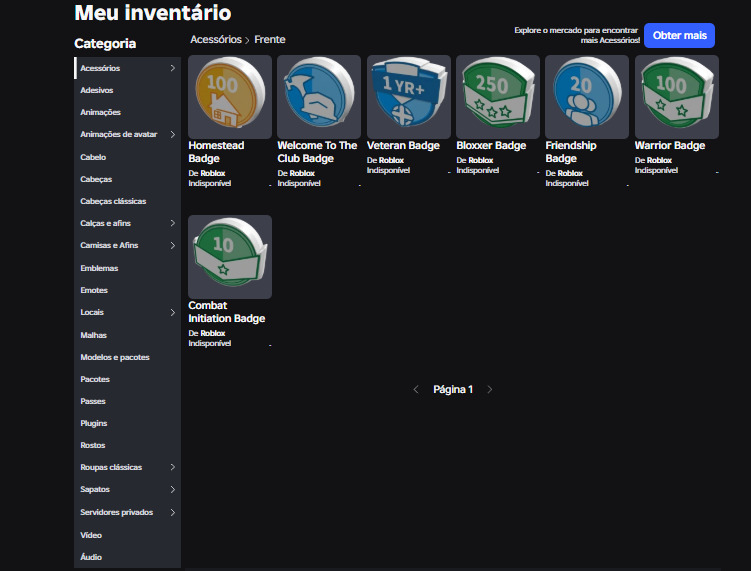Open the Bloxxer Badge 250 icon
751x571 pixels.
coord(497,97)
